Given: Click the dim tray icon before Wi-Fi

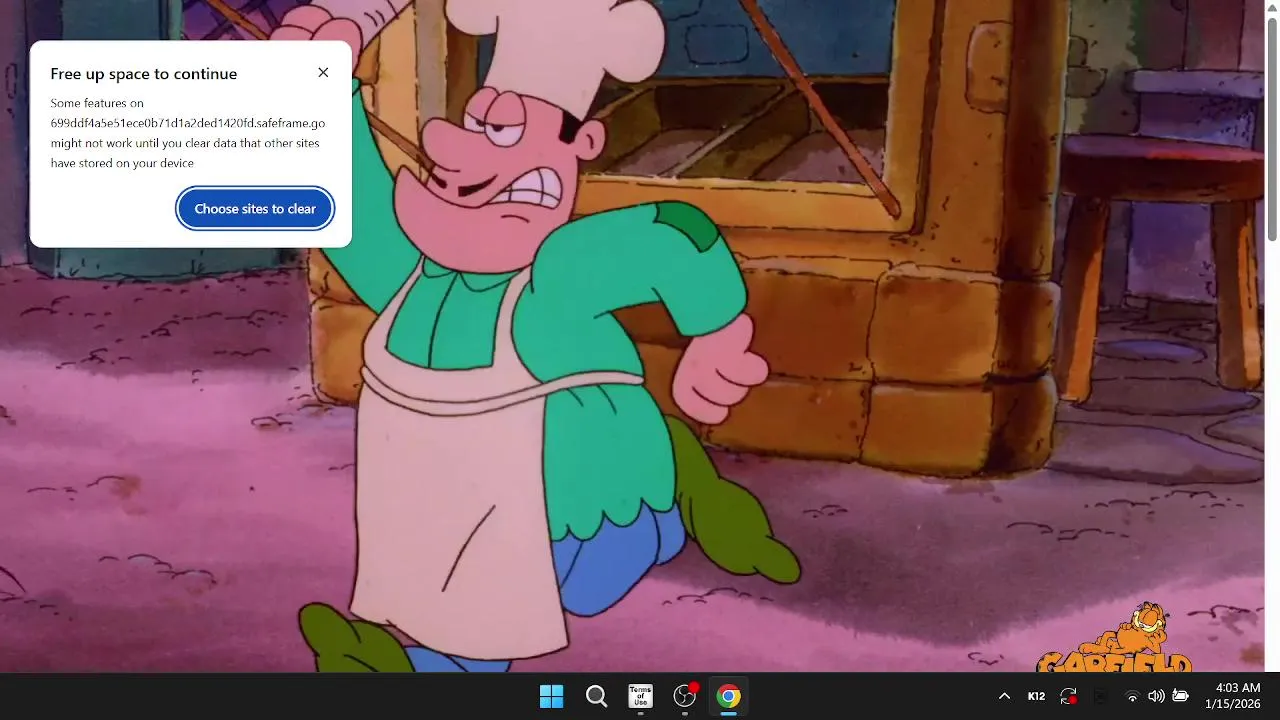Looking at the screenshot, I should click(x=1100, y=696).
